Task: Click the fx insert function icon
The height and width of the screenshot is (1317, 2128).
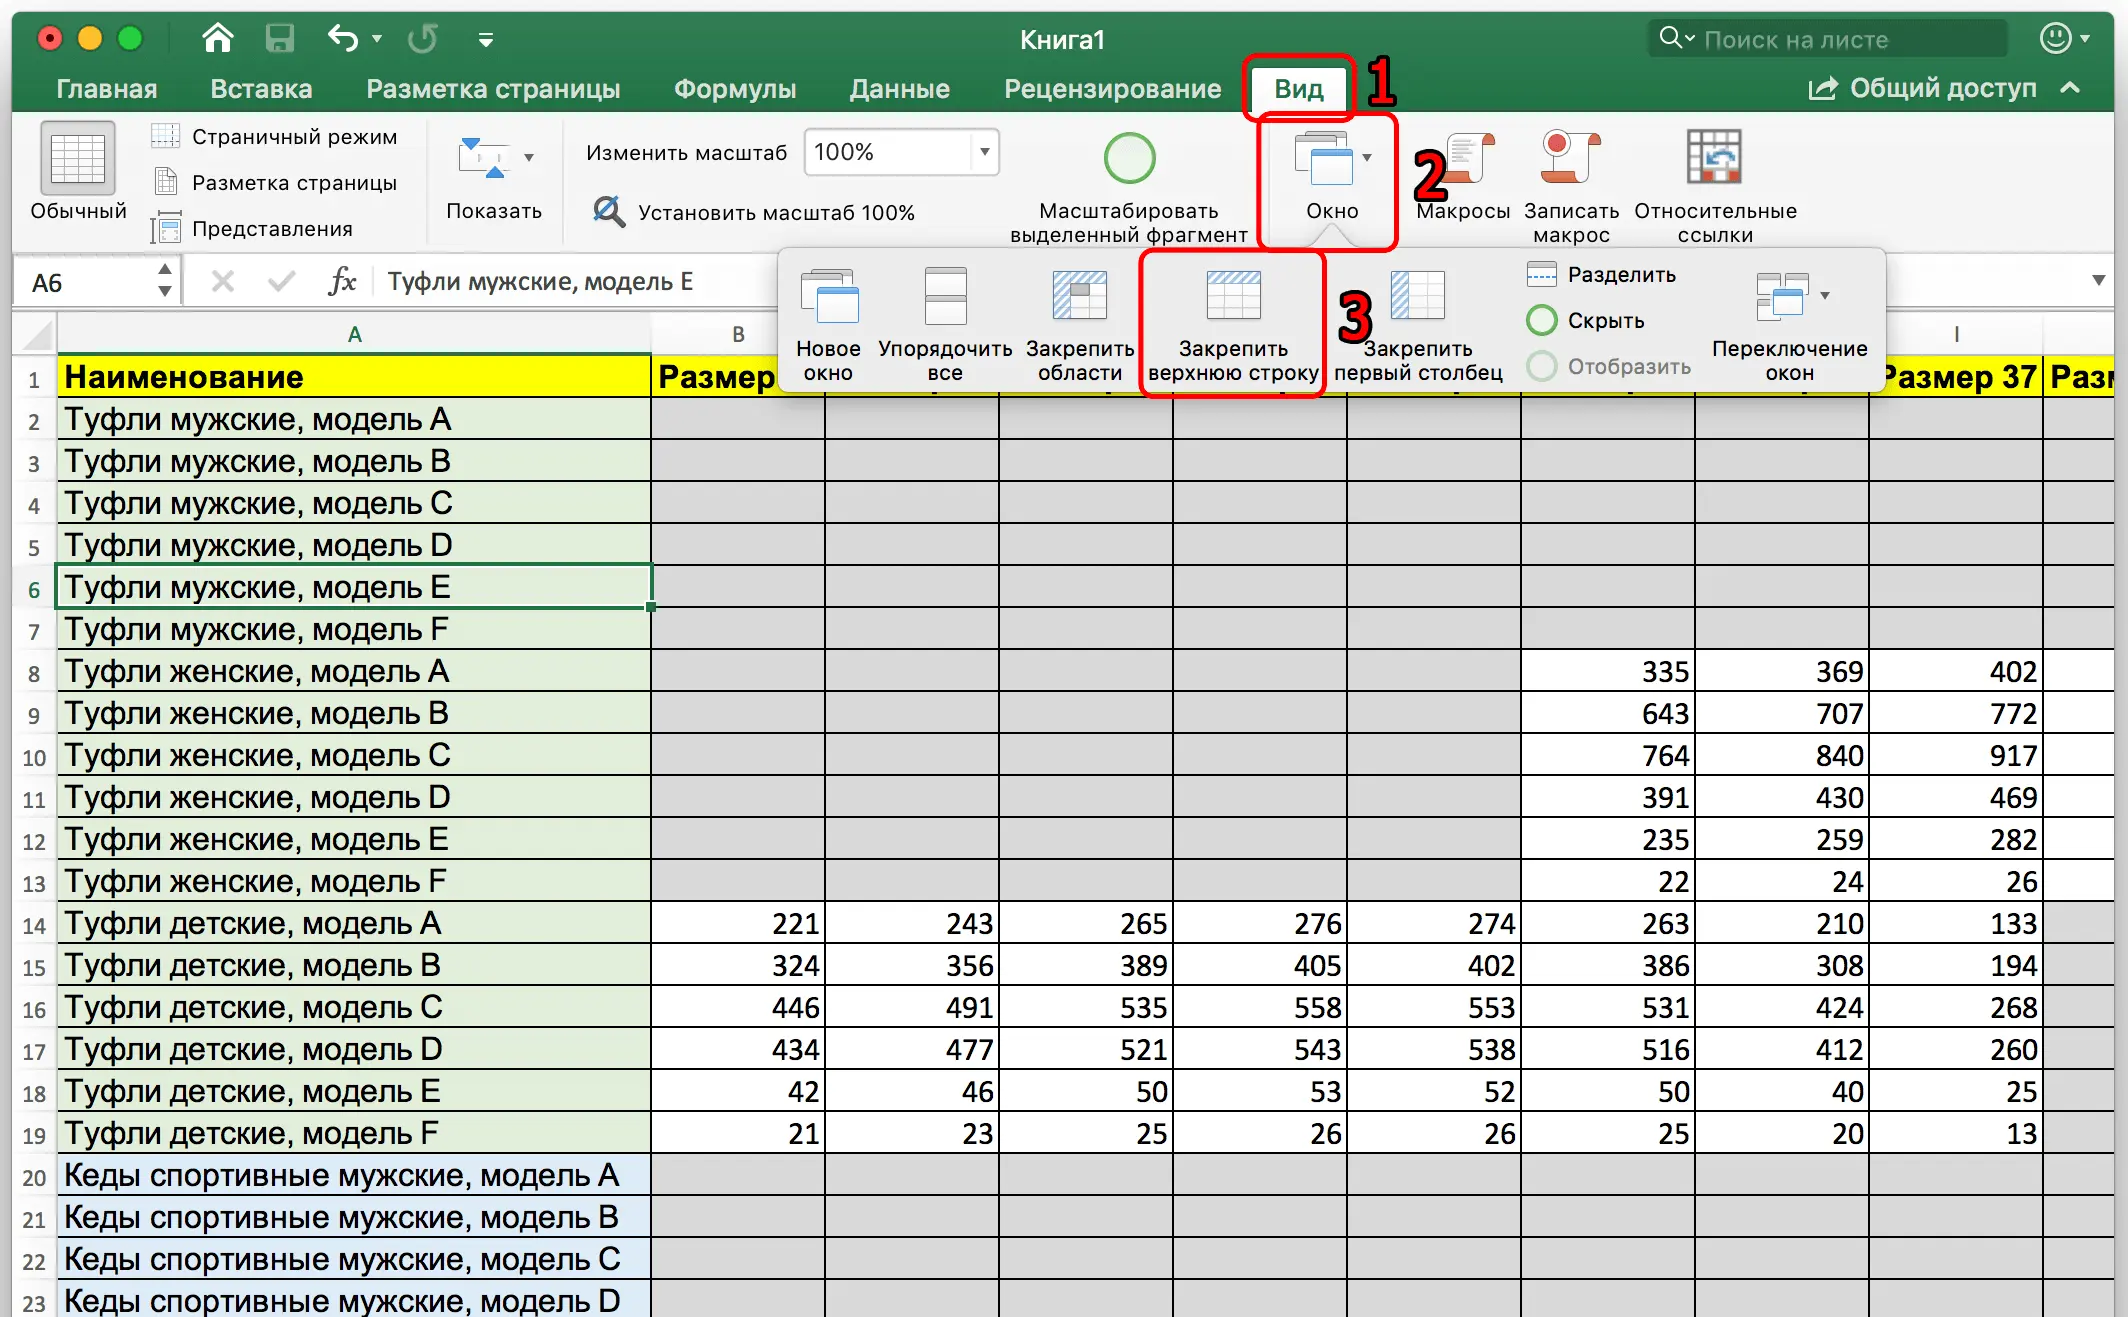Action: pyautogui.click(x=342, y=281)
